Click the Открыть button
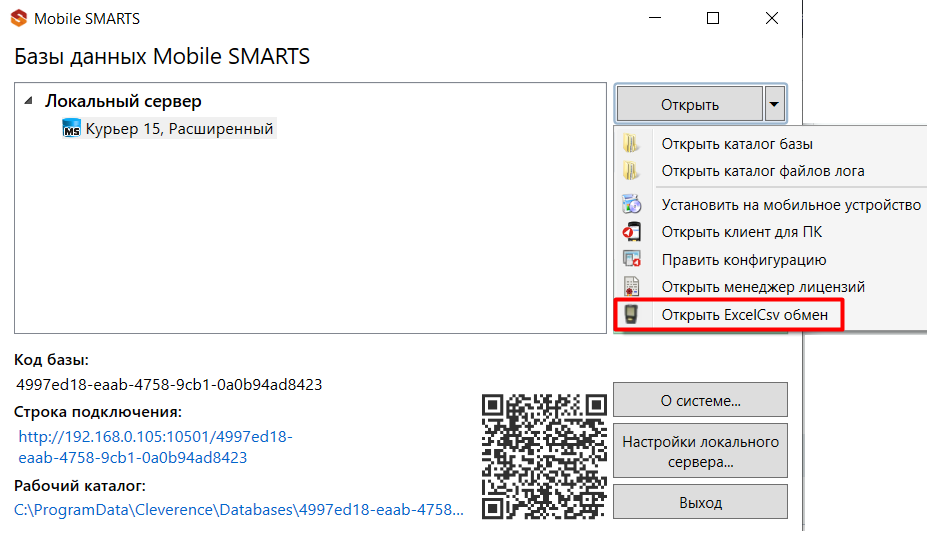Screen dimensions: 927x538 pyautogui.click(x=689, y=104)
